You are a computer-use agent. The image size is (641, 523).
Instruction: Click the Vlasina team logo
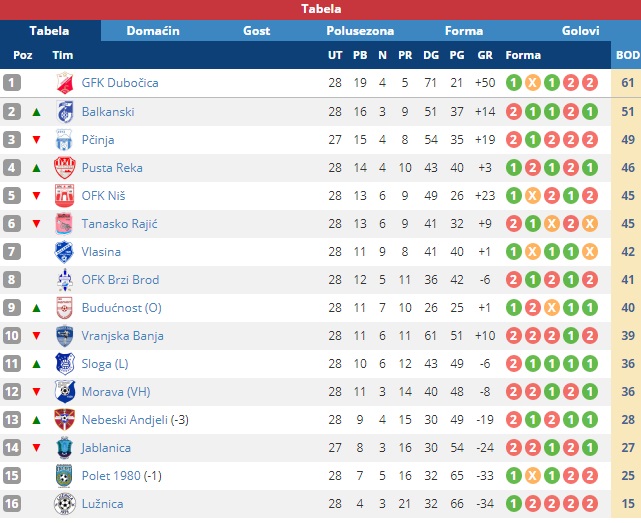coord(64,251)
